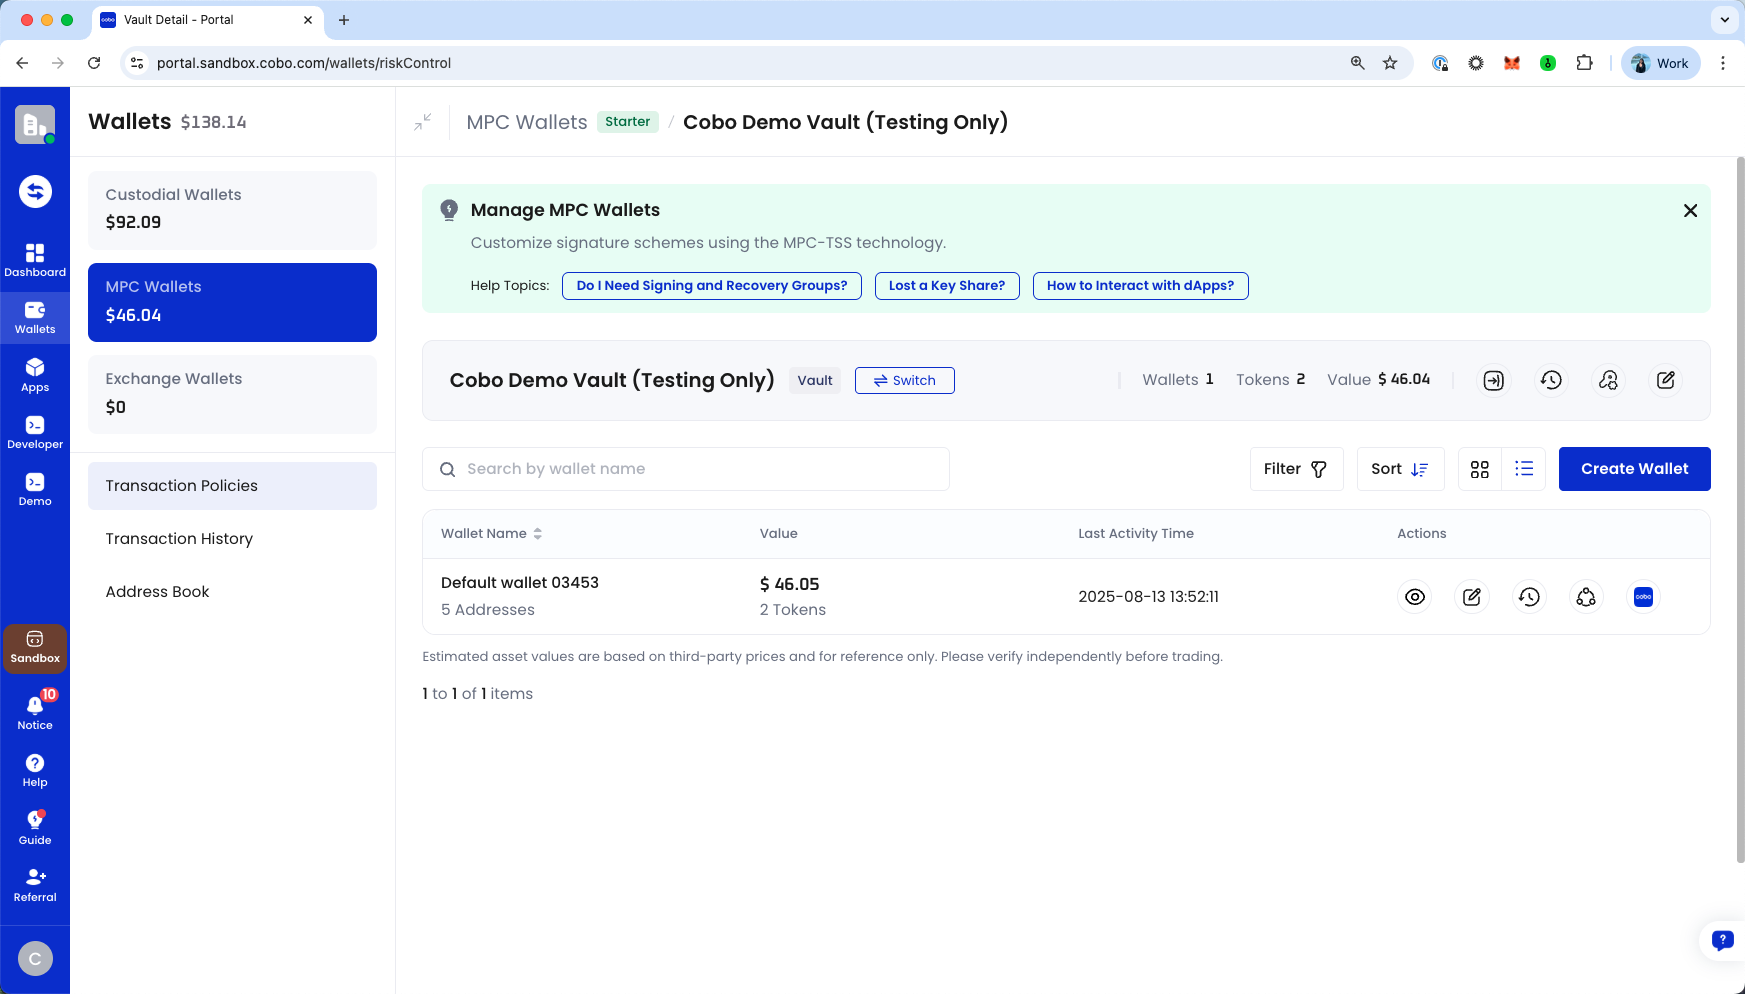Open the Developer console icon

click(x=35, y=432)
